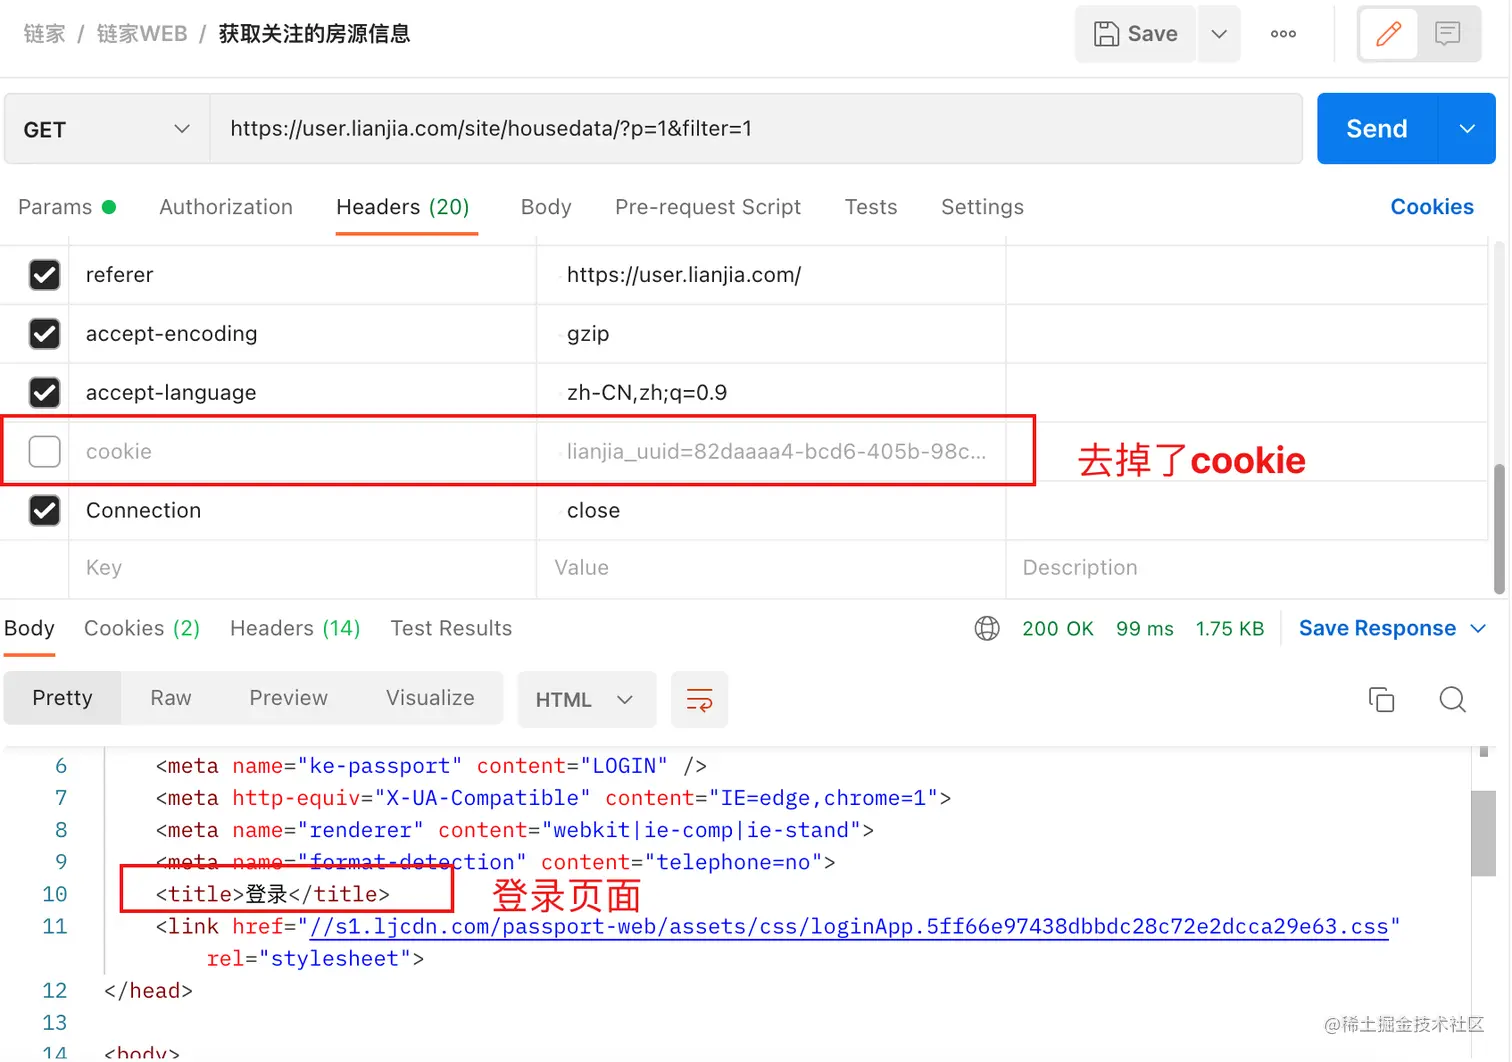Click the empty Key input field
This screenshot has width=1512, height=1062.
point(303,568)
